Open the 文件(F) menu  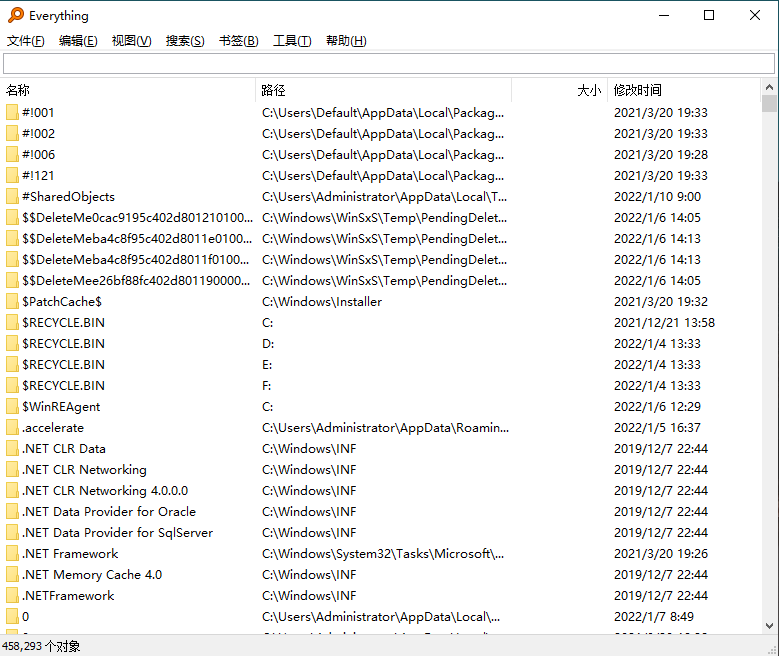25,41
